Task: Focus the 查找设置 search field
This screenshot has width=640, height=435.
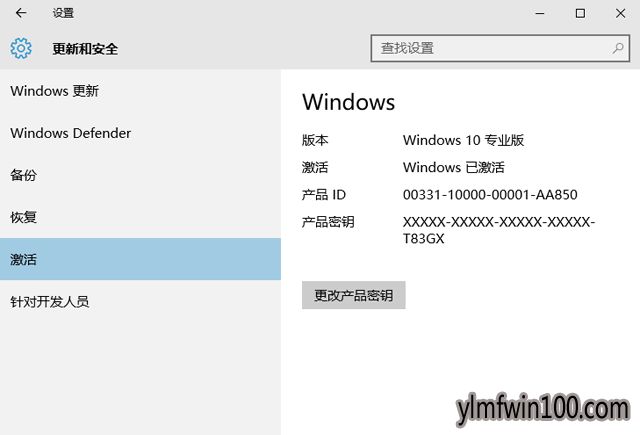Action: point(500,48)
